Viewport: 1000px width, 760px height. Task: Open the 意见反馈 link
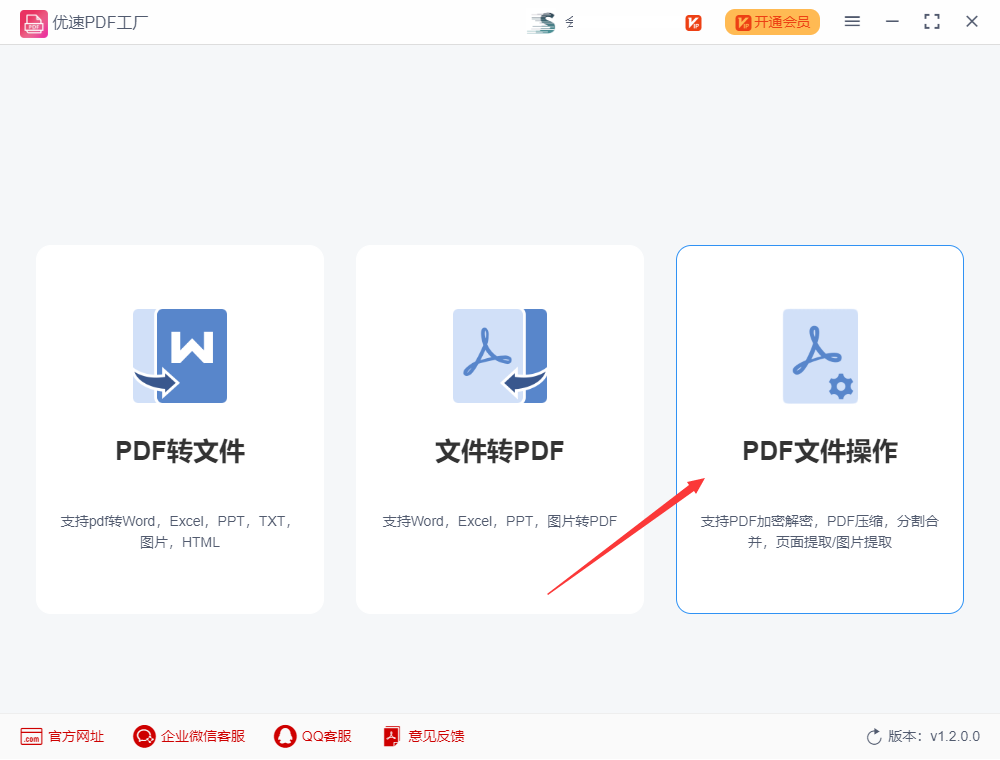coord(436,736)
